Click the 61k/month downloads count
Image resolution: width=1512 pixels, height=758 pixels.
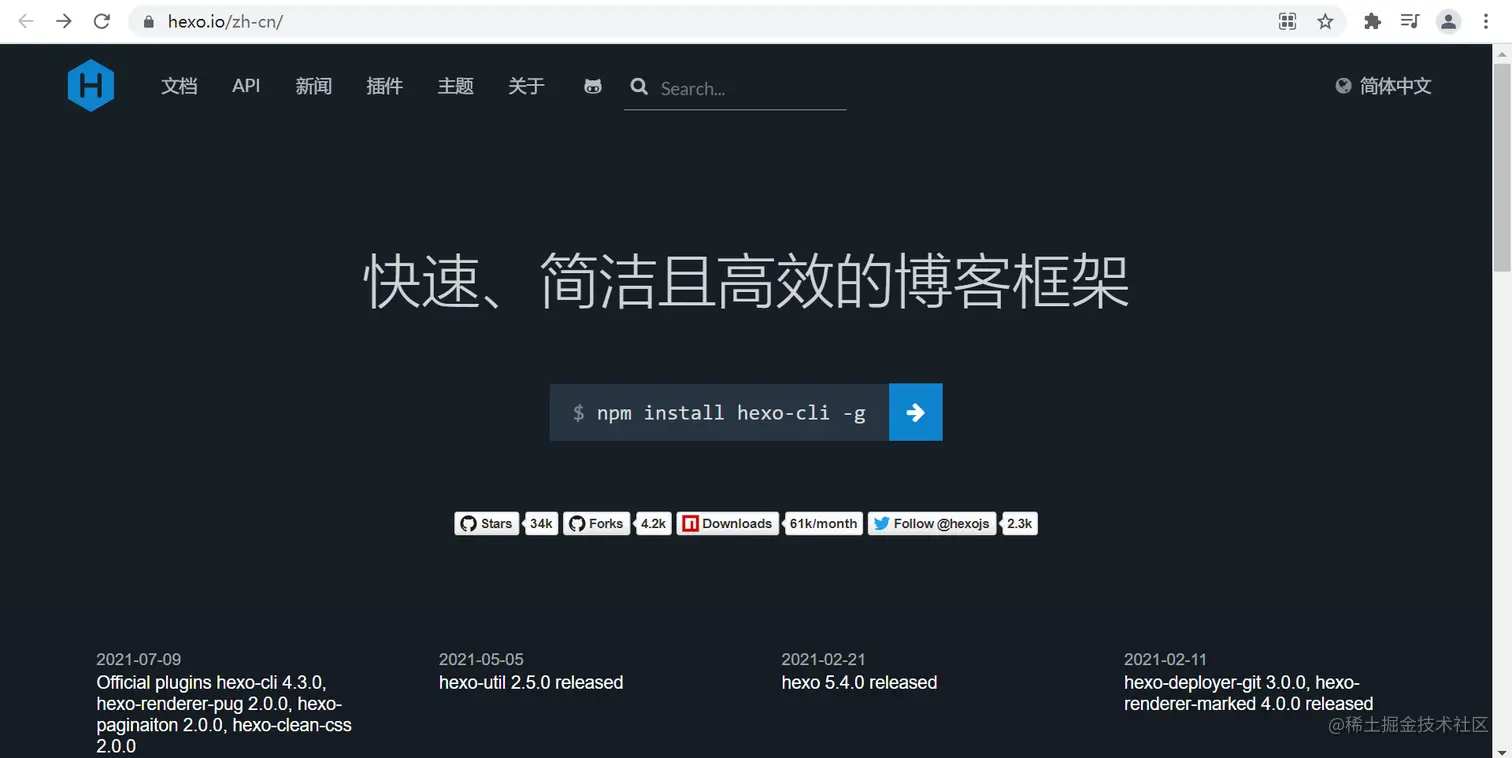coord(823,523)
